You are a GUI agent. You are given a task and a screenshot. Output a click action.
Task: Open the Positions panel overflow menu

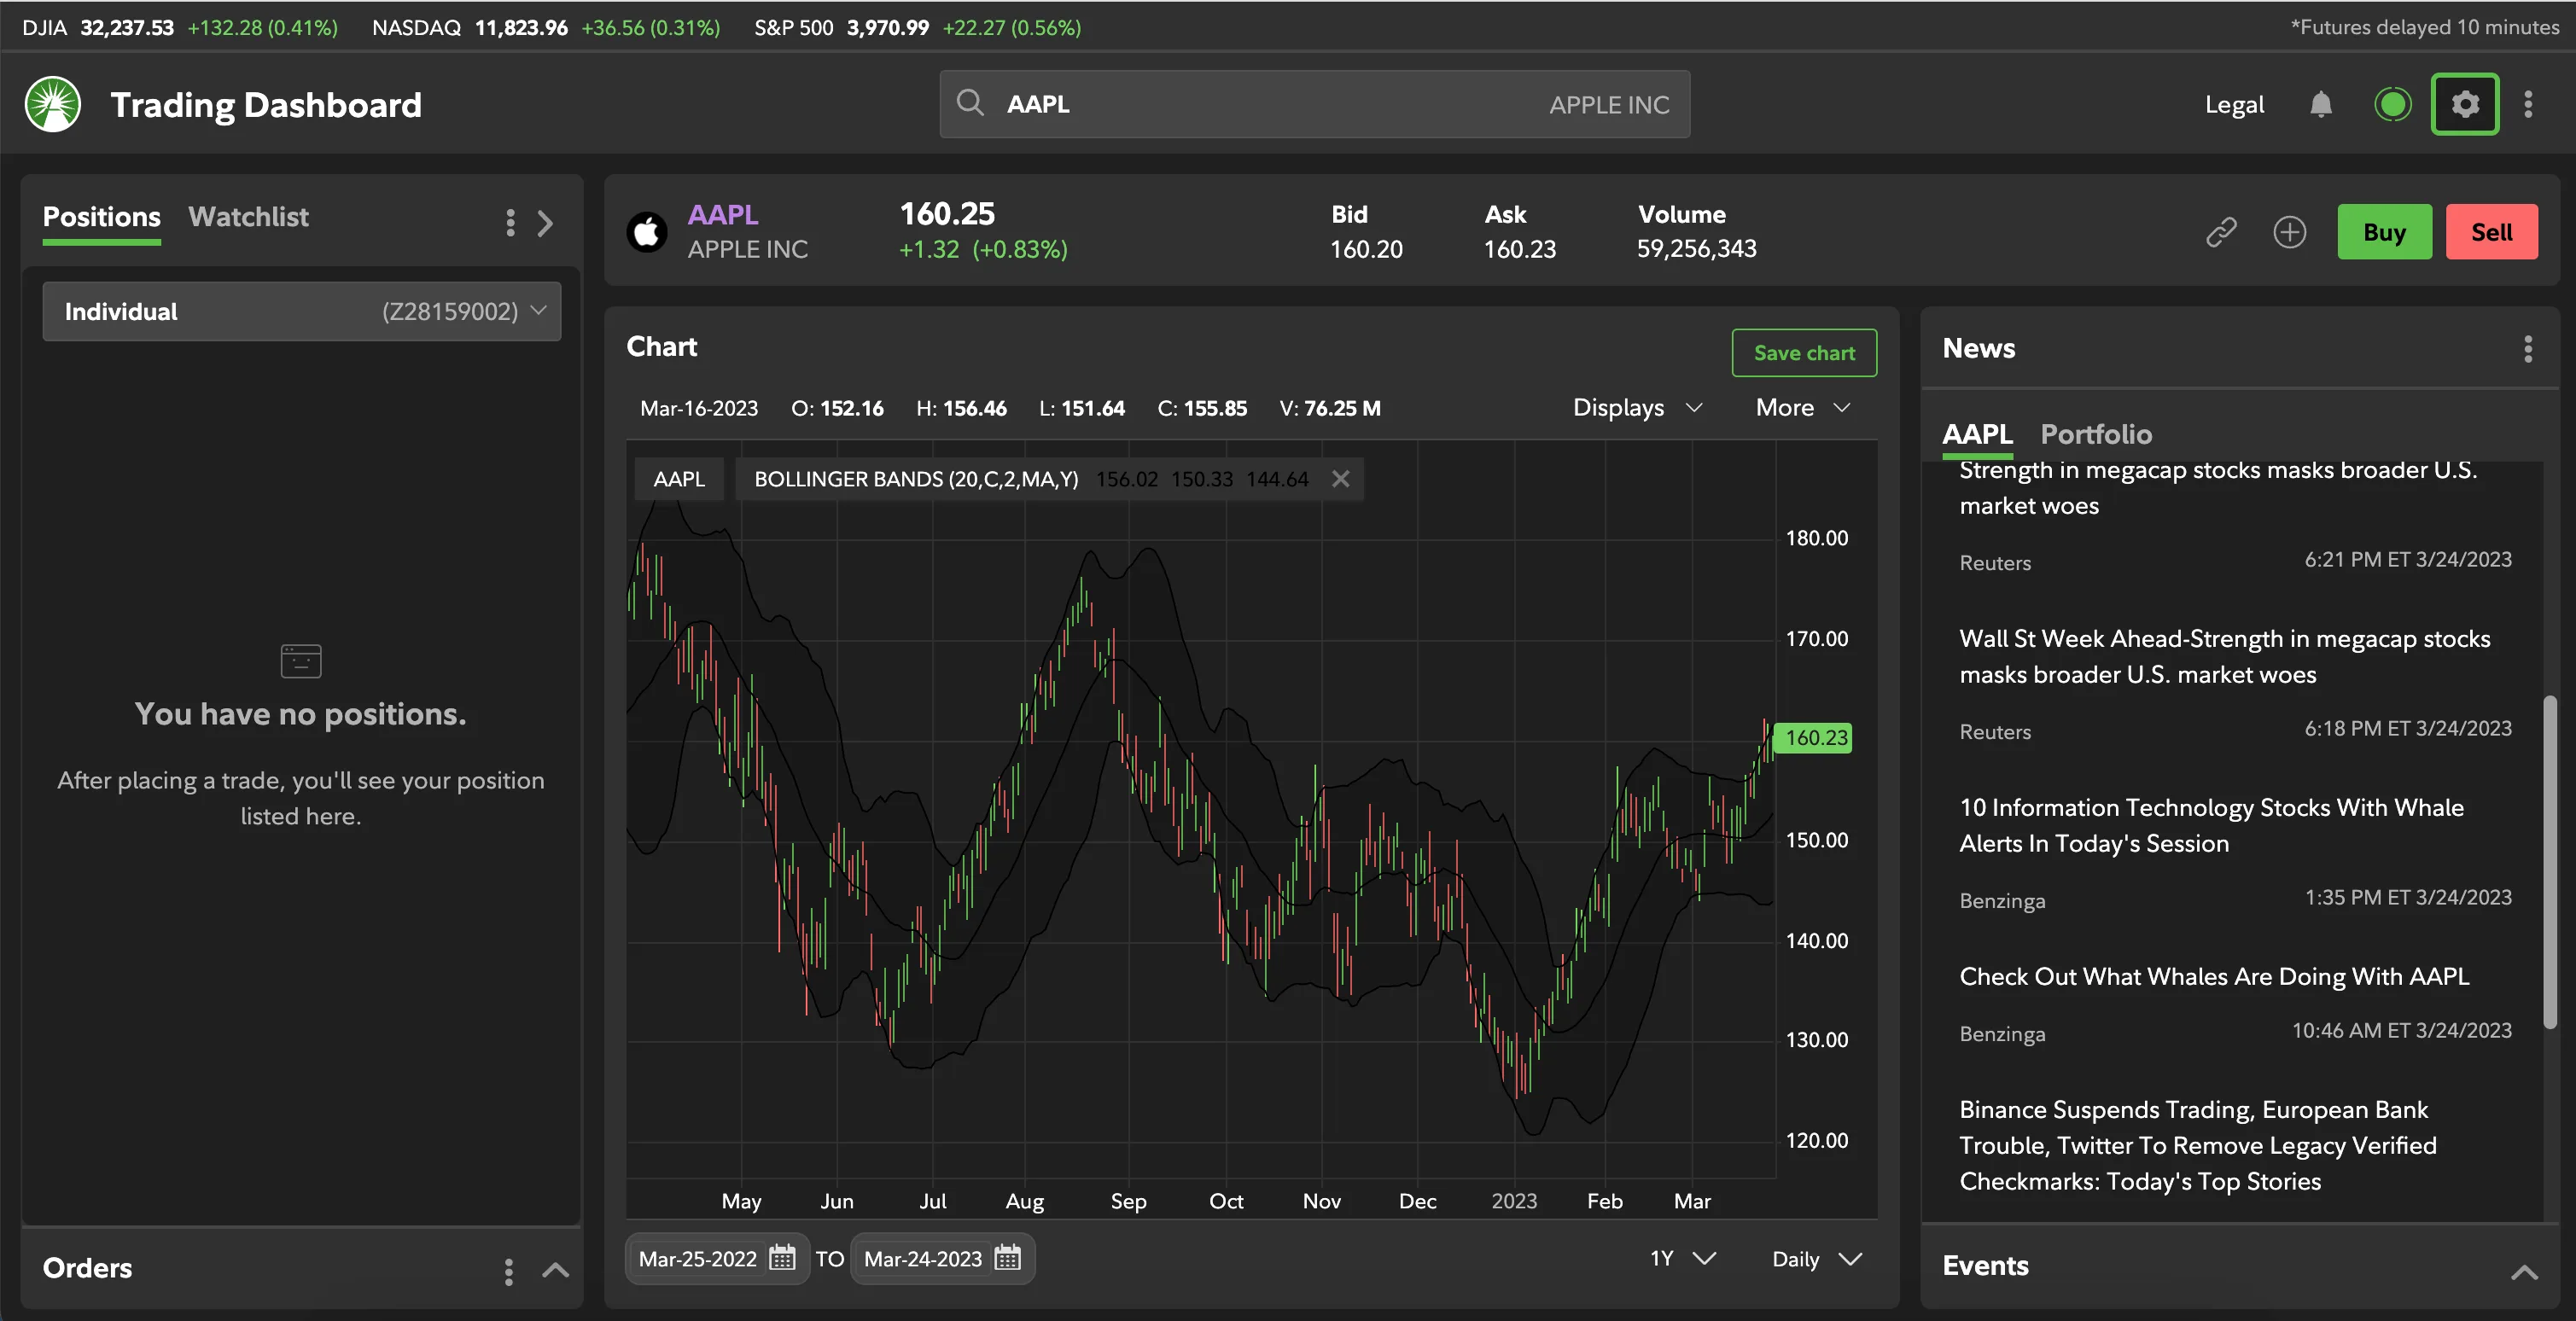(x=510, y=223)
